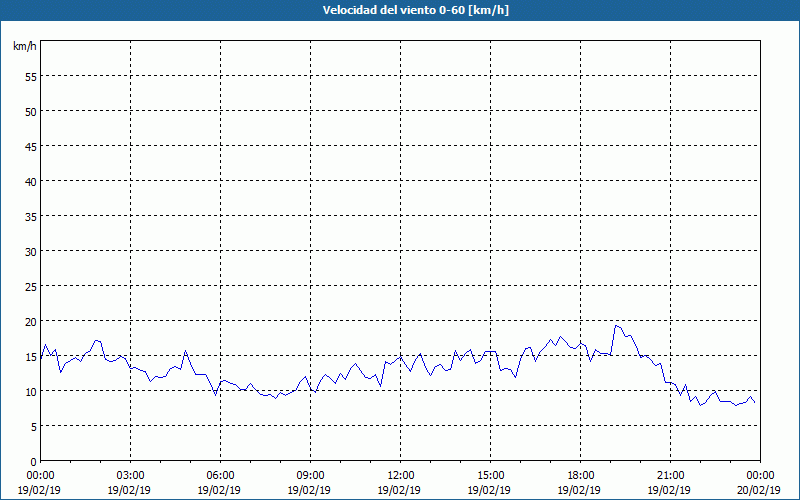Click the chart title 'Velocidad del viento 0-60 [km/h]'
The height and width of the screenshot is (500, 800).
coord(415,10)
